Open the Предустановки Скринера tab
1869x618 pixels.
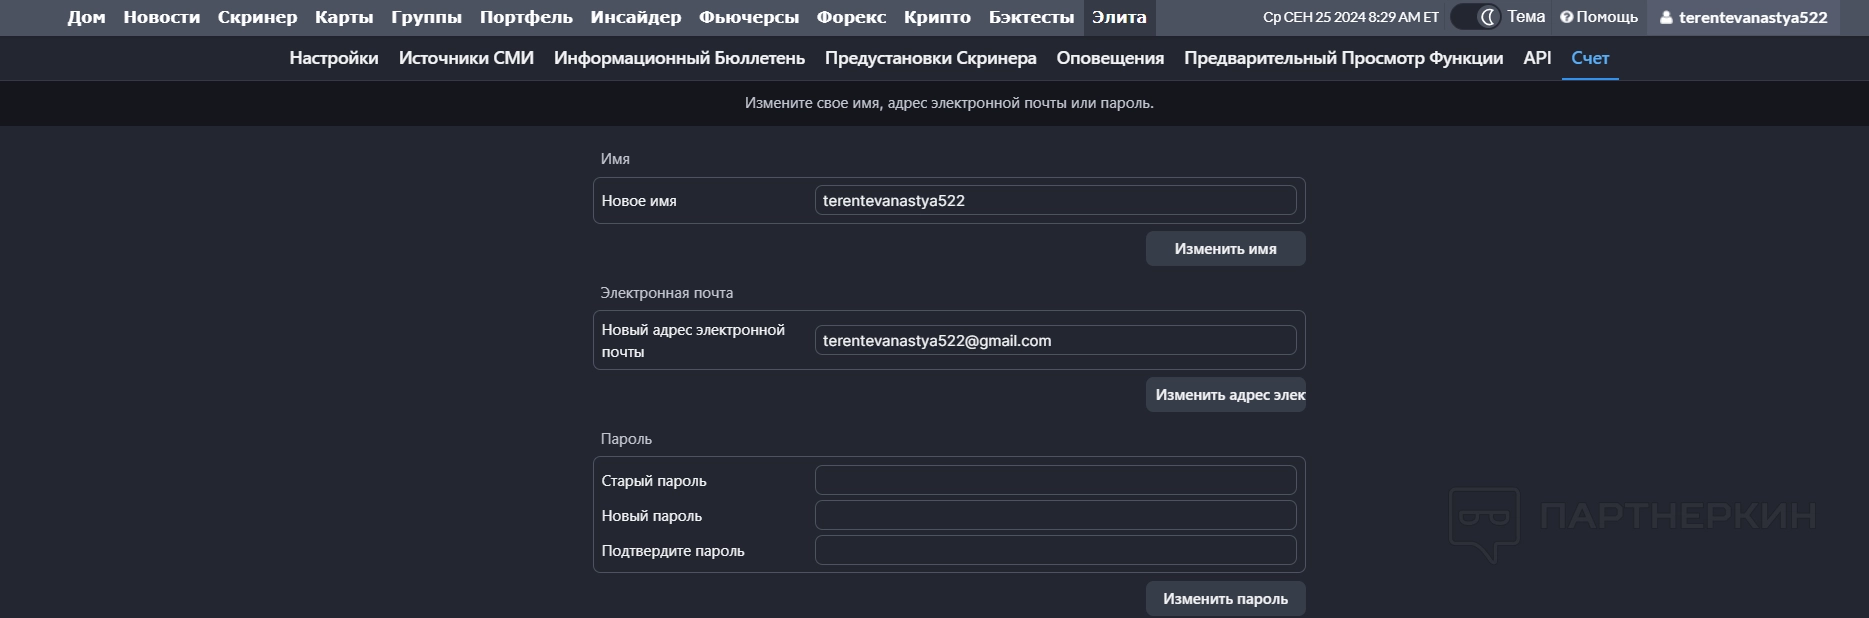[930, 58]
